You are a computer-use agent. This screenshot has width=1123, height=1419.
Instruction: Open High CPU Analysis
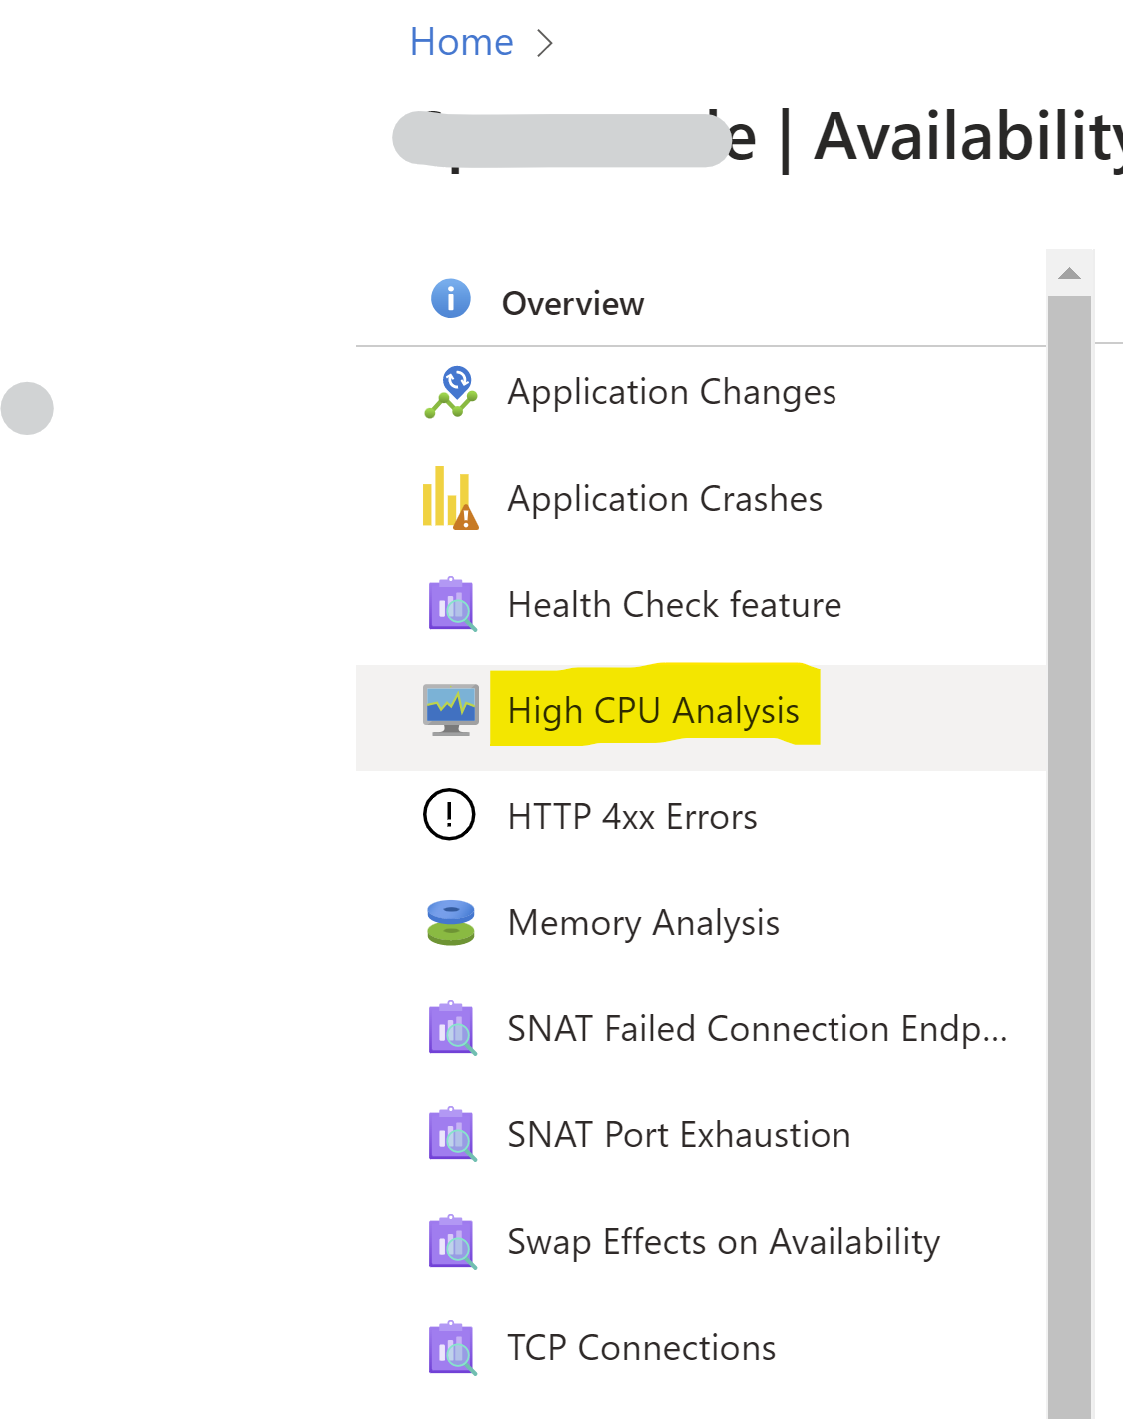point(653,710)
